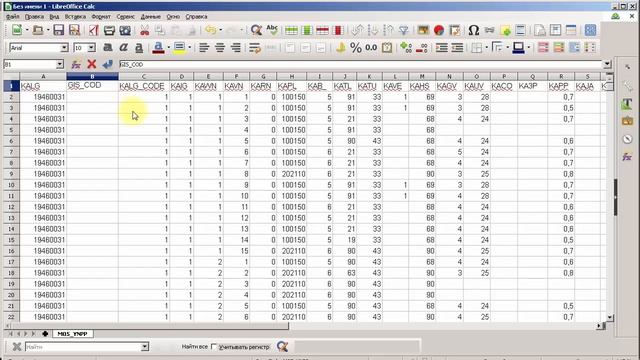Toggle italic formatting

[123, 48]
